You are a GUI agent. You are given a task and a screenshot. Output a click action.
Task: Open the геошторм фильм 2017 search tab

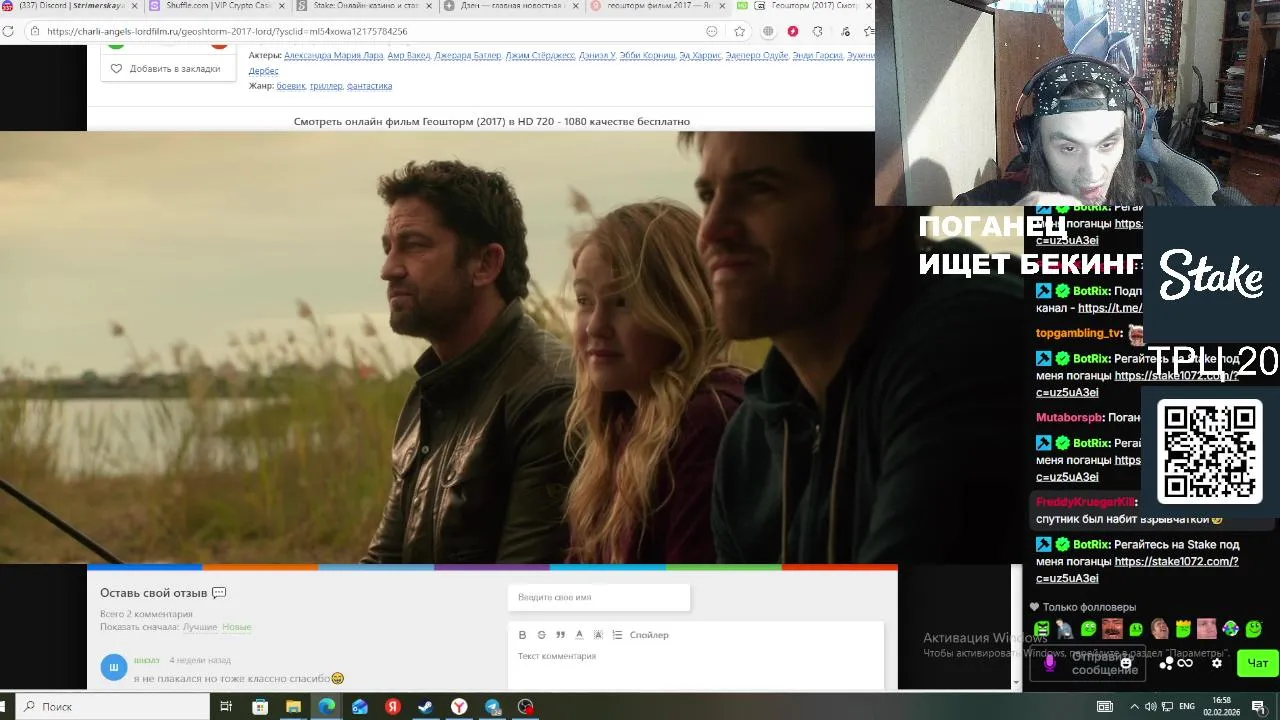(x=658, y=6)
